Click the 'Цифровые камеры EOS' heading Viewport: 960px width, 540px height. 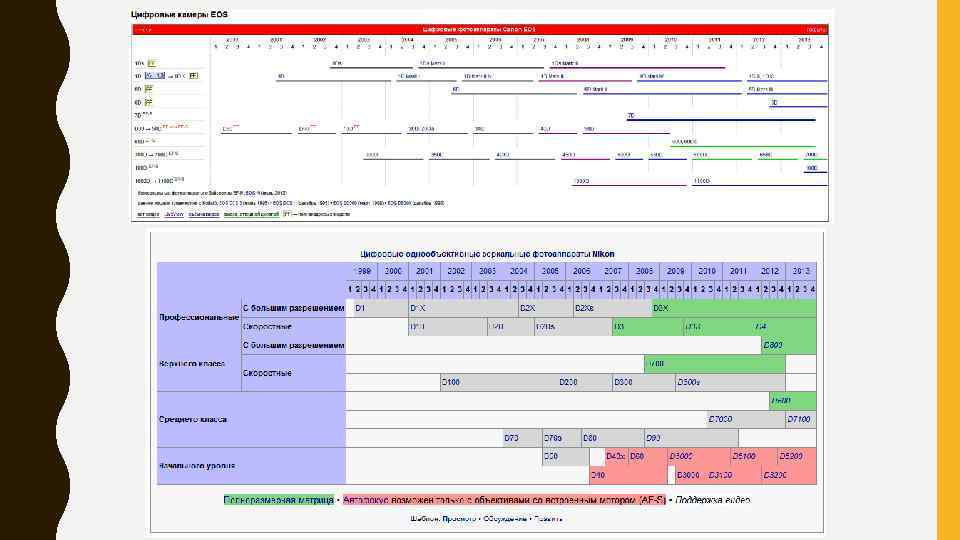click(179, 14)
